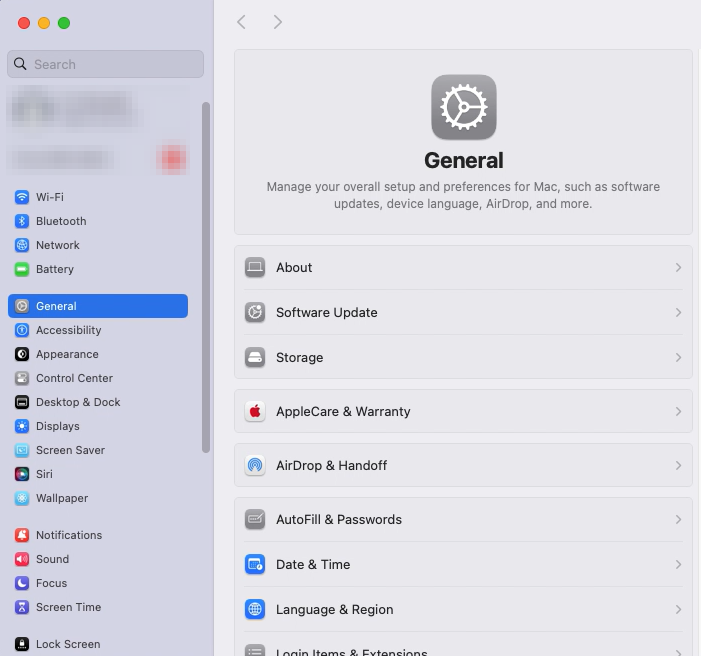
Task: Click the Siri icon in sidebar
Action: (x=22, y=474)
